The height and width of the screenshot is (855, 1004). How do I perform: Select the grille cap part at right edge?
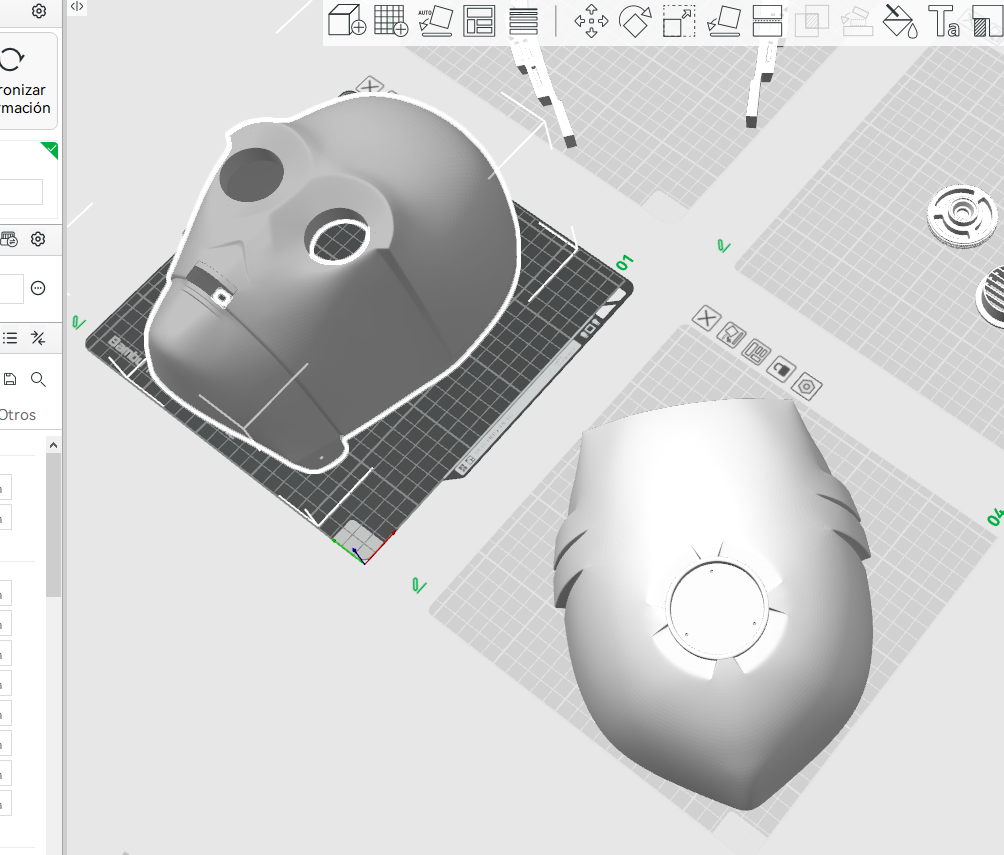coord(991,298)
